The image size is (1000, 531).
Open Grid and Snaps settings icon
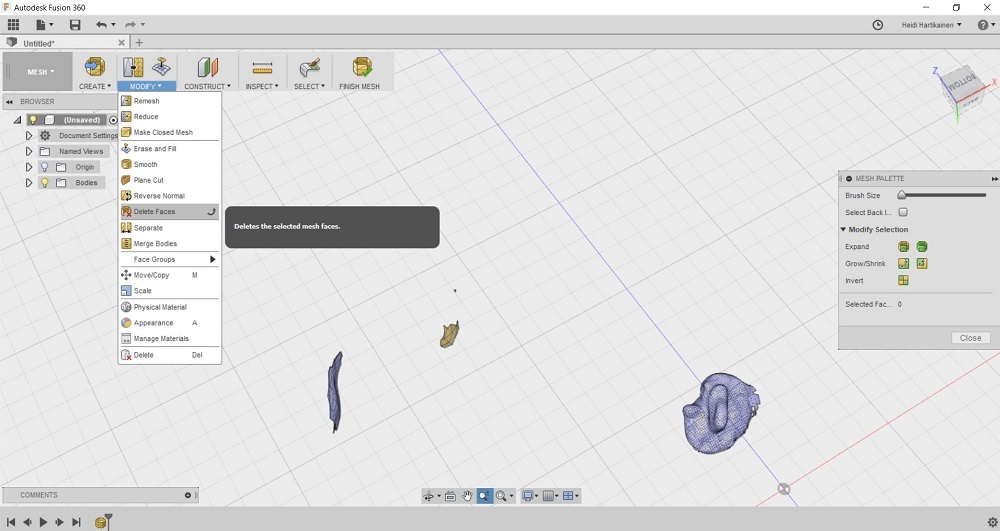(548, 496)
